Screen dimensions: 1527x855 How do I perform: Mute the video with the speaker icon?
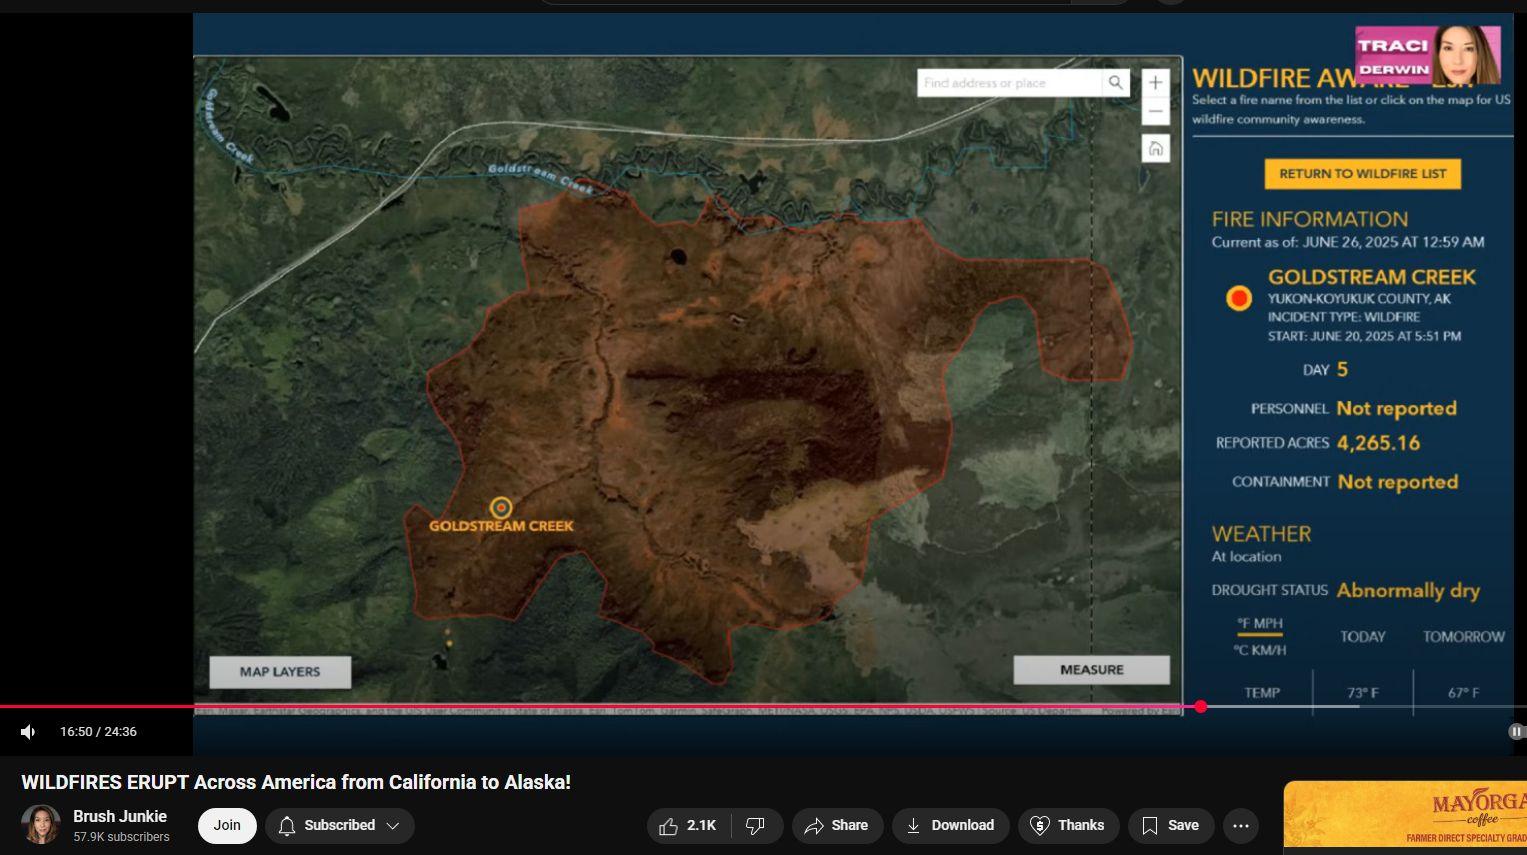(x=28, y=732)
